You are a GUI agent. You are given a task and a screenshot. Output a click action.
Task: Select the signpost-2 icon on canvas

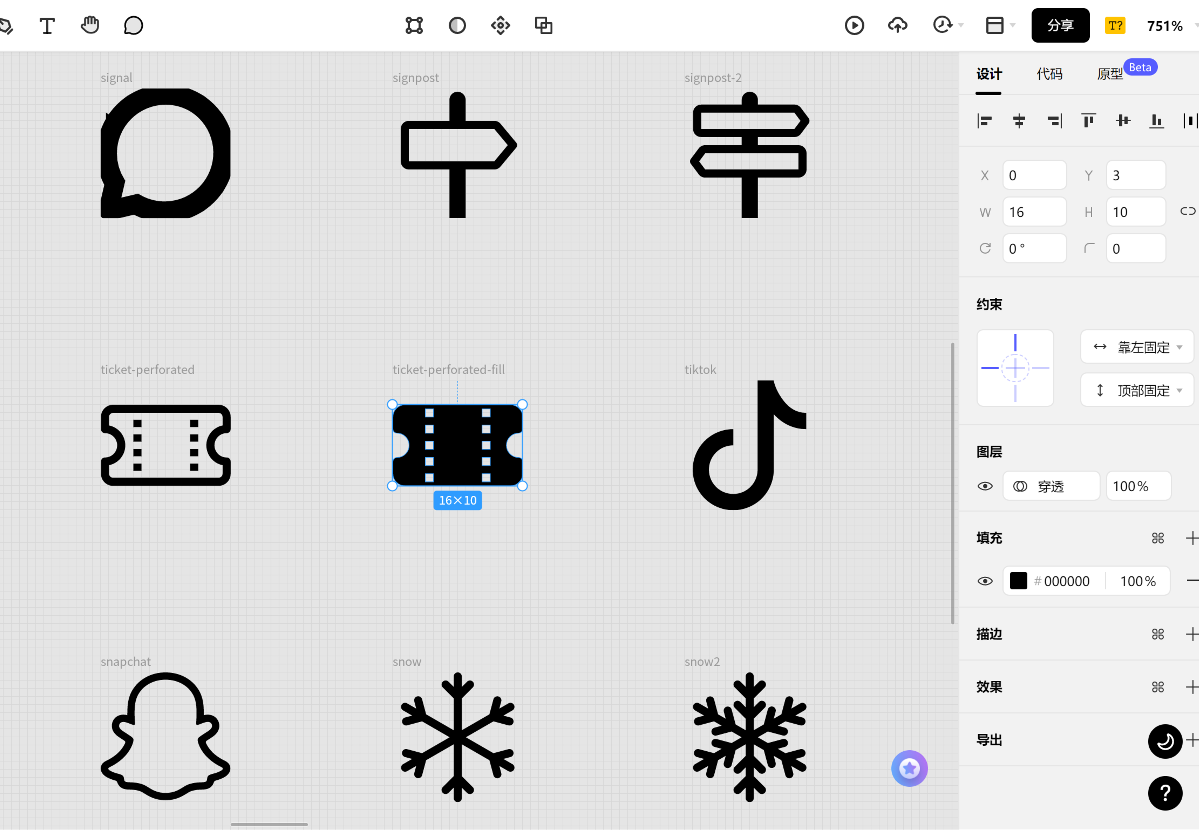point(749,155)
